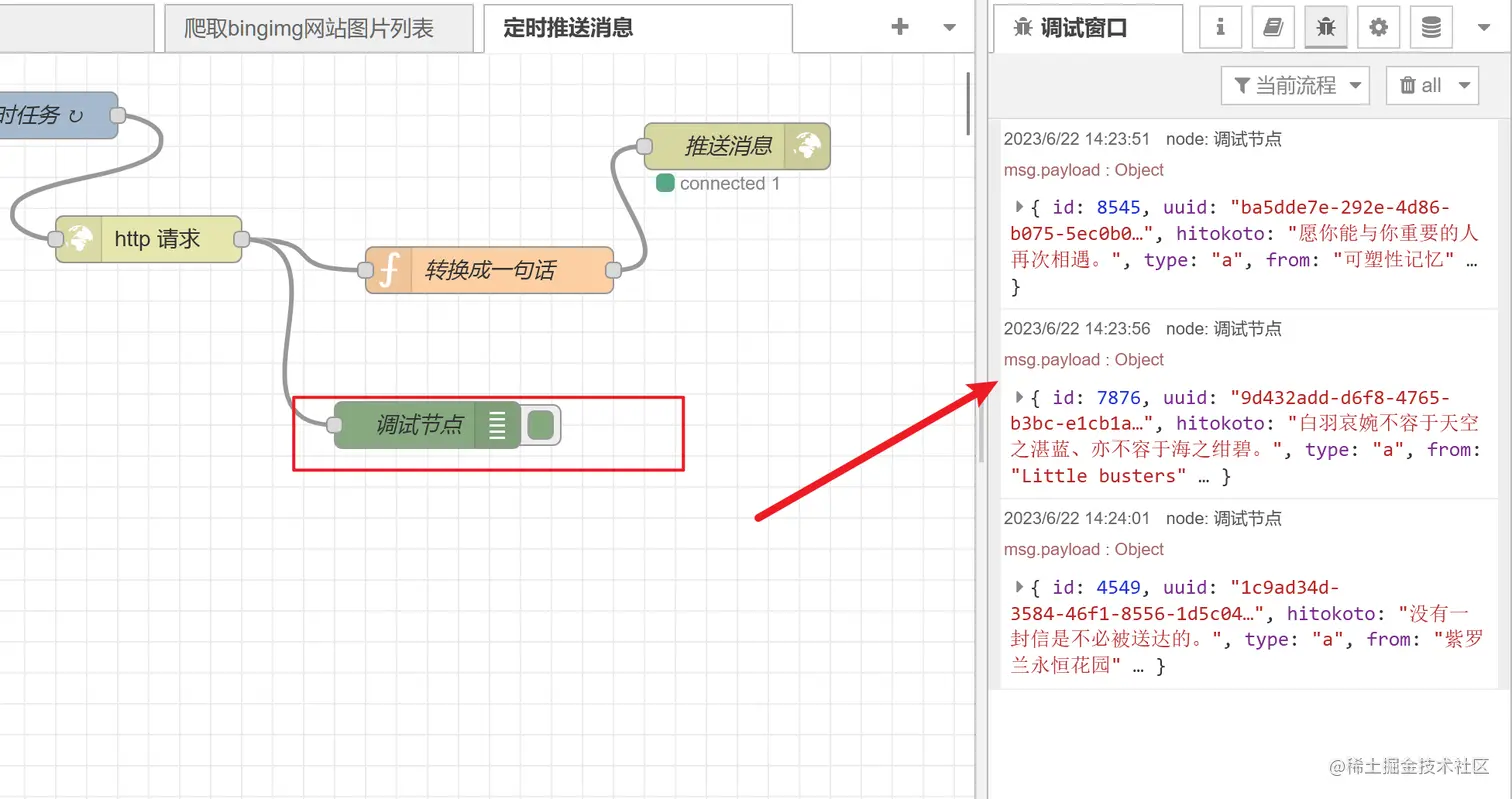
Task: Expand the id 4549 payload object
Action: 1019,587
